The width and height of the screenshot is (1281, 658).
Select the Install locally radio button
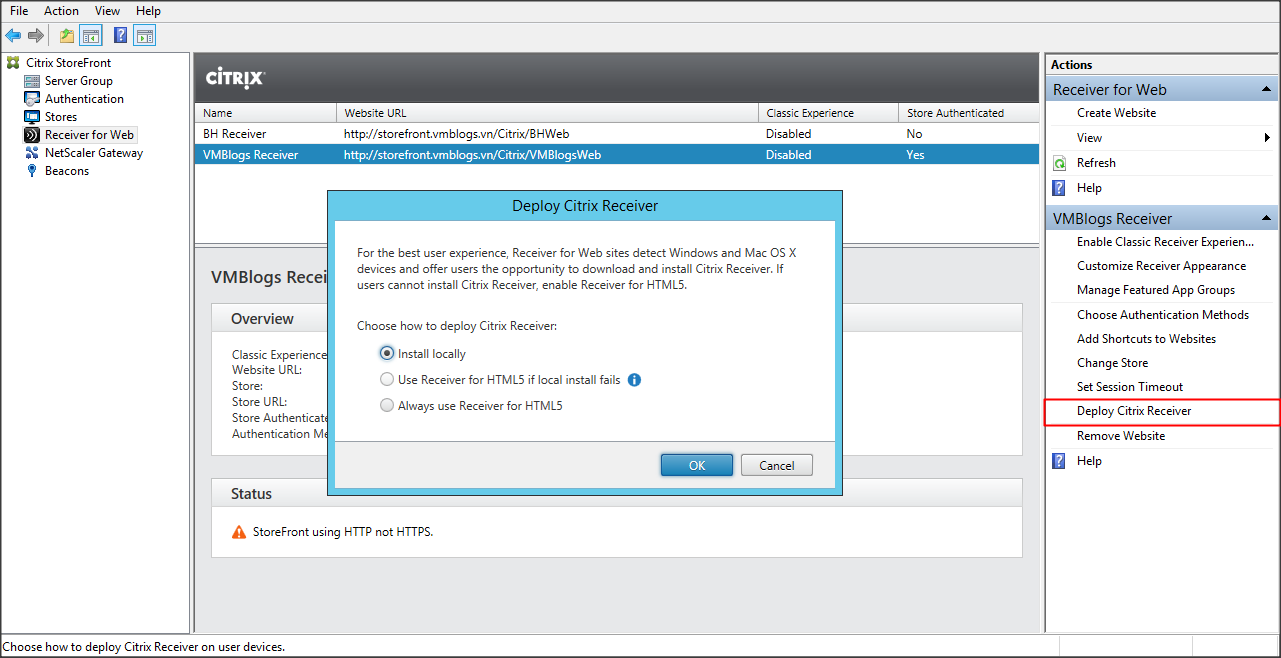point(387,354)
